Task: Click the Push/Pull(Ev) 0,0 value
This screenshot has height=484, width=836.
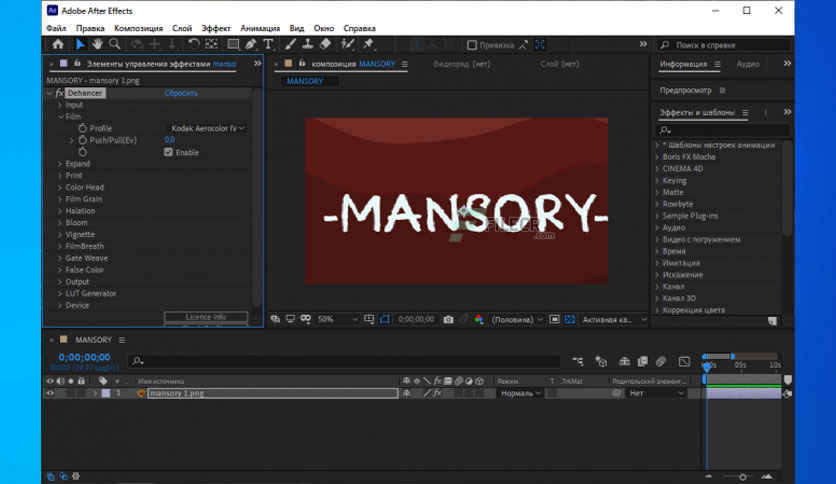Action: coord(169,140)
